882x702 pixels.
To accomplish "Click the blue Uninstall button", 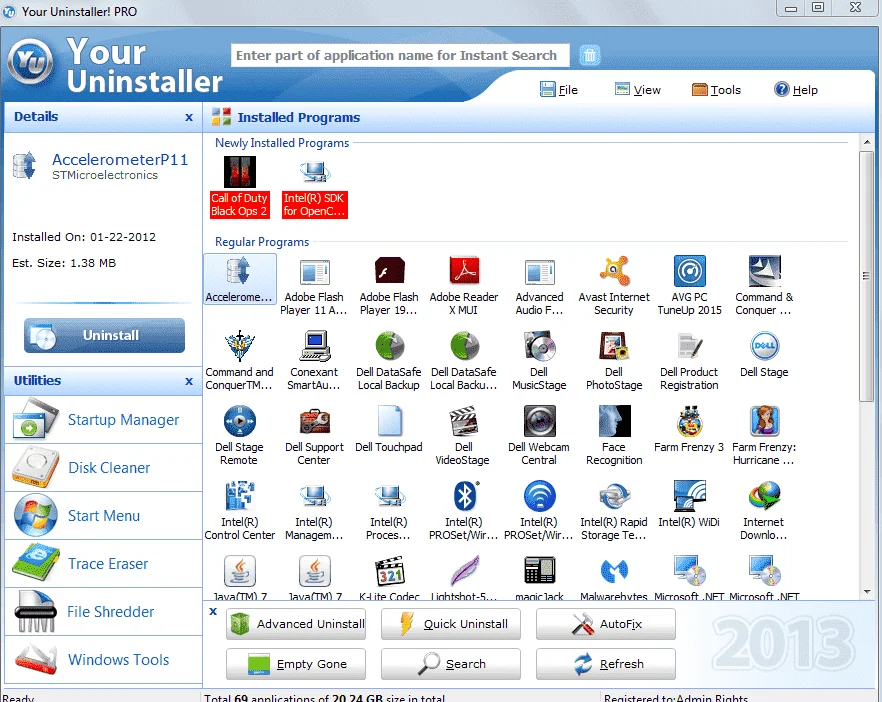I will click(x=104, y=335).
